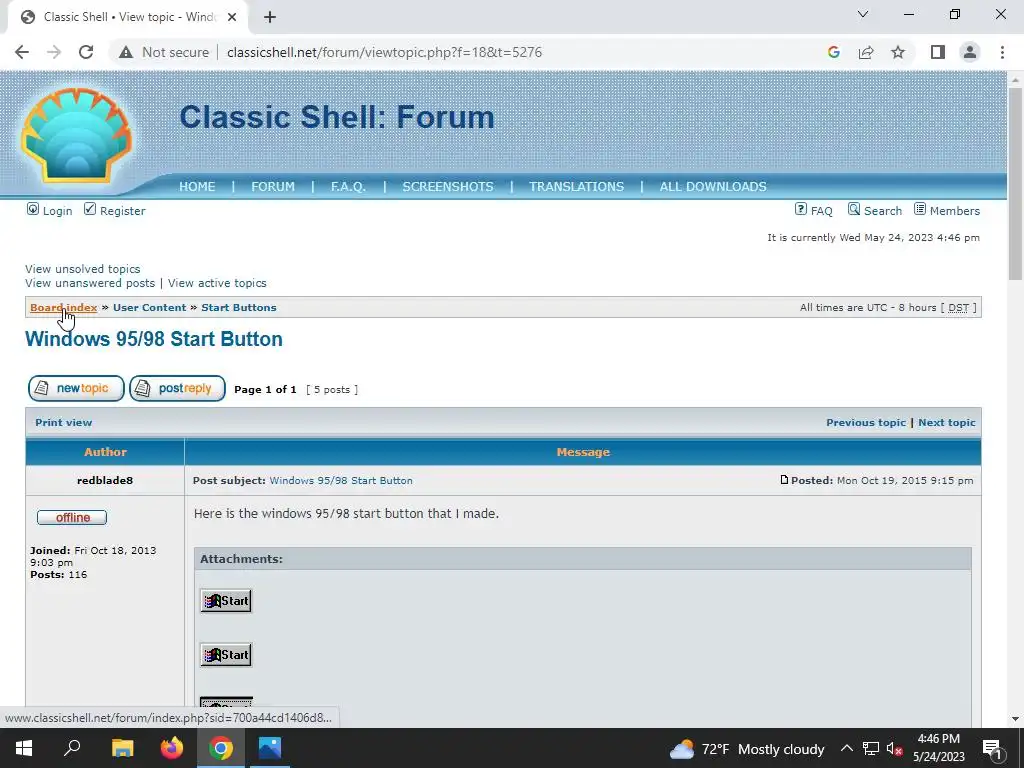Open View unanswered posts
The image size is (1024, 768).
click(x=90, y=283)
